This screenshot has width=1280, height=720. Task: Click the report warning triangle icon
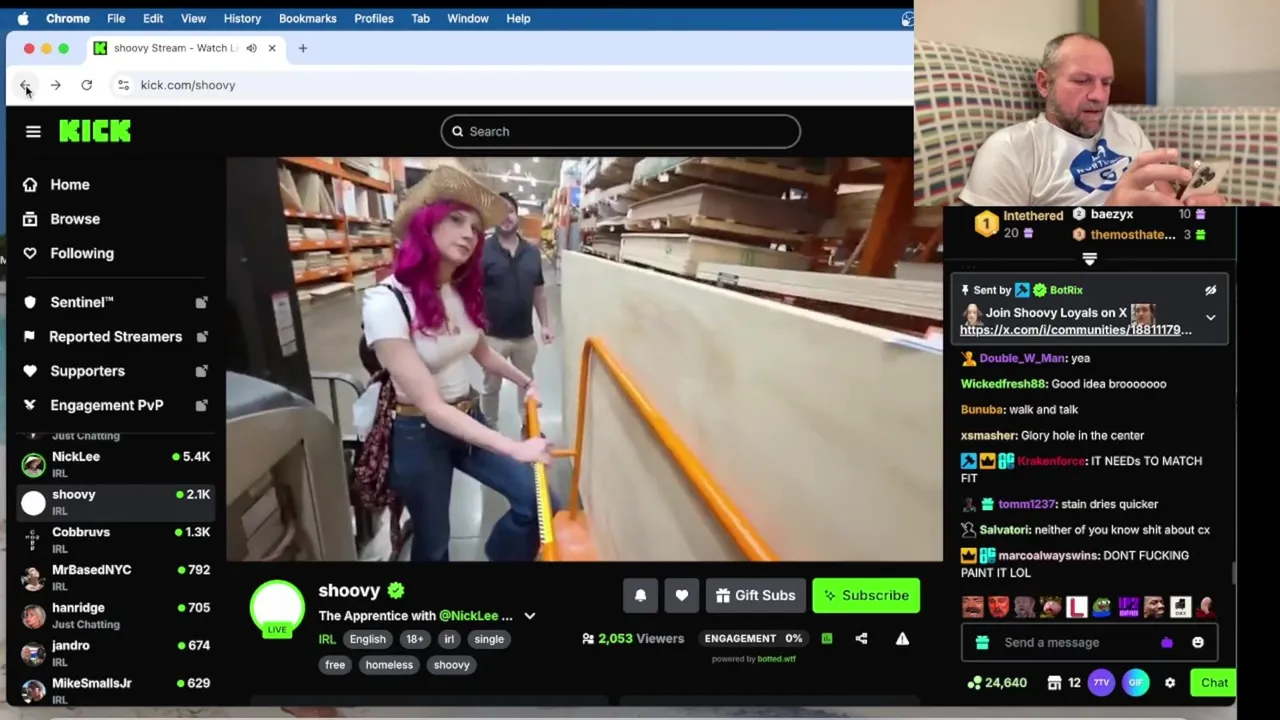(902, 638)
